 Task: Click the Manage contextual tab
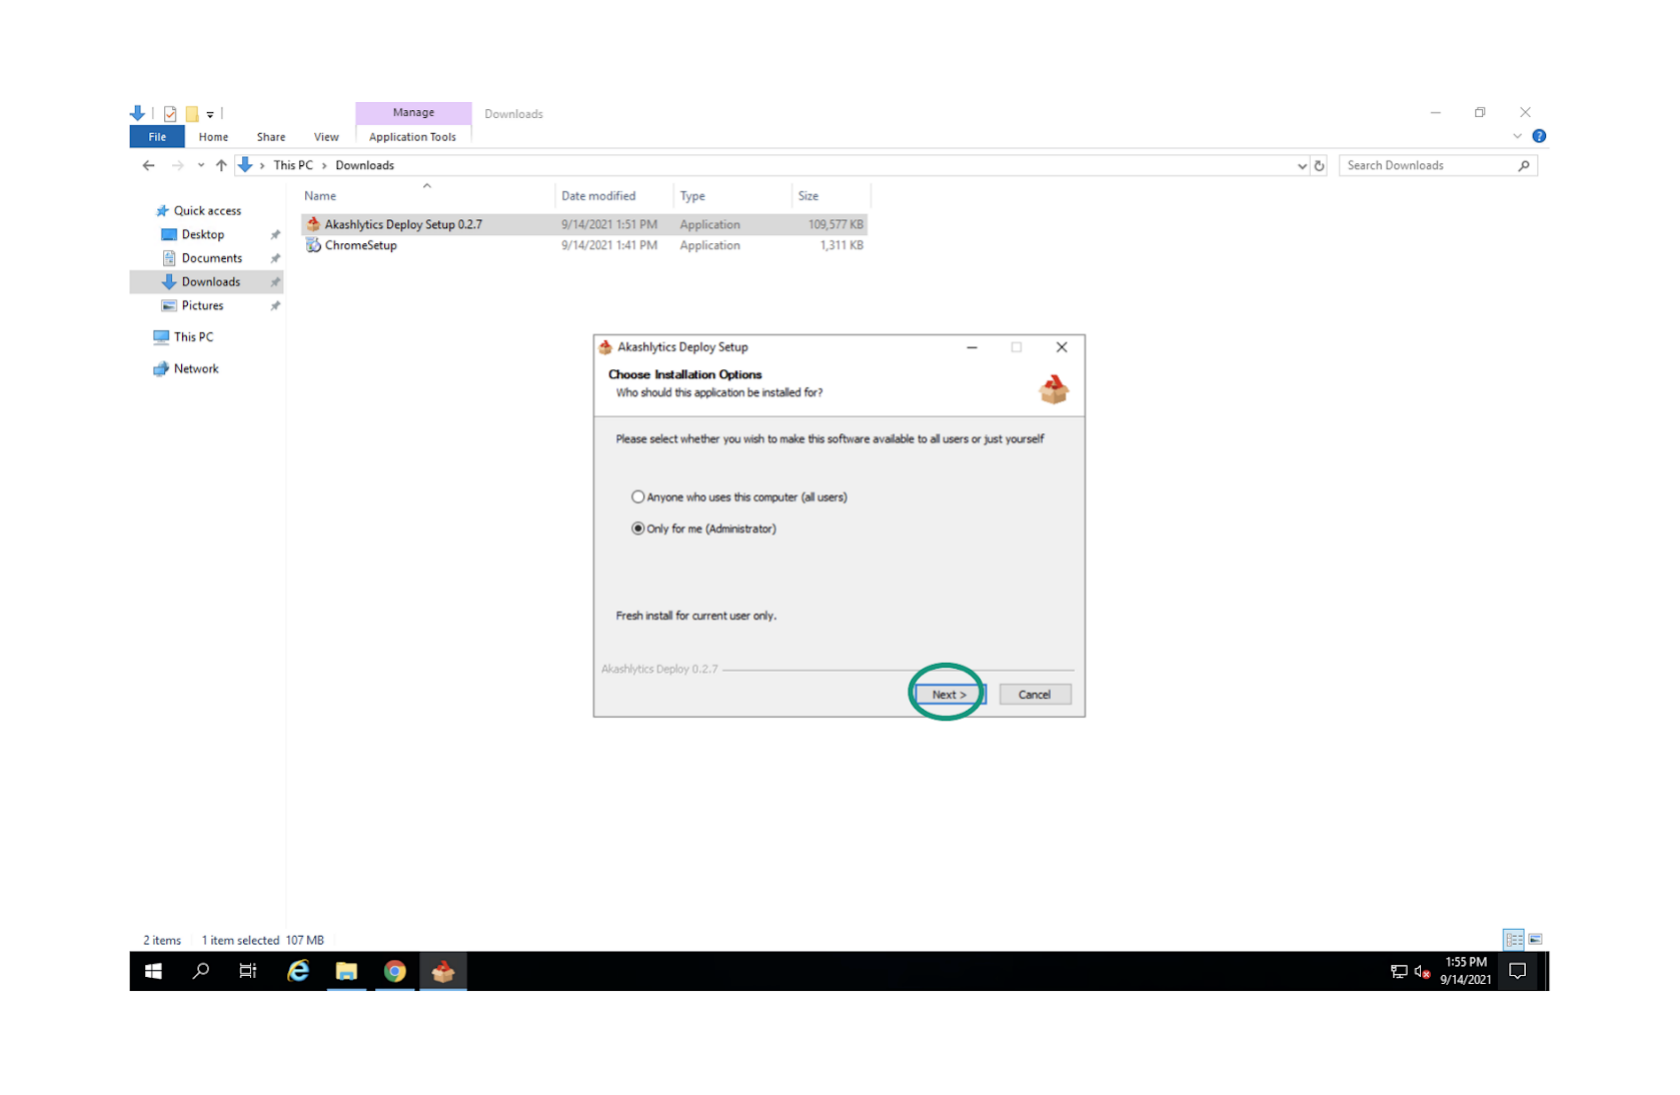pos(413,113)
